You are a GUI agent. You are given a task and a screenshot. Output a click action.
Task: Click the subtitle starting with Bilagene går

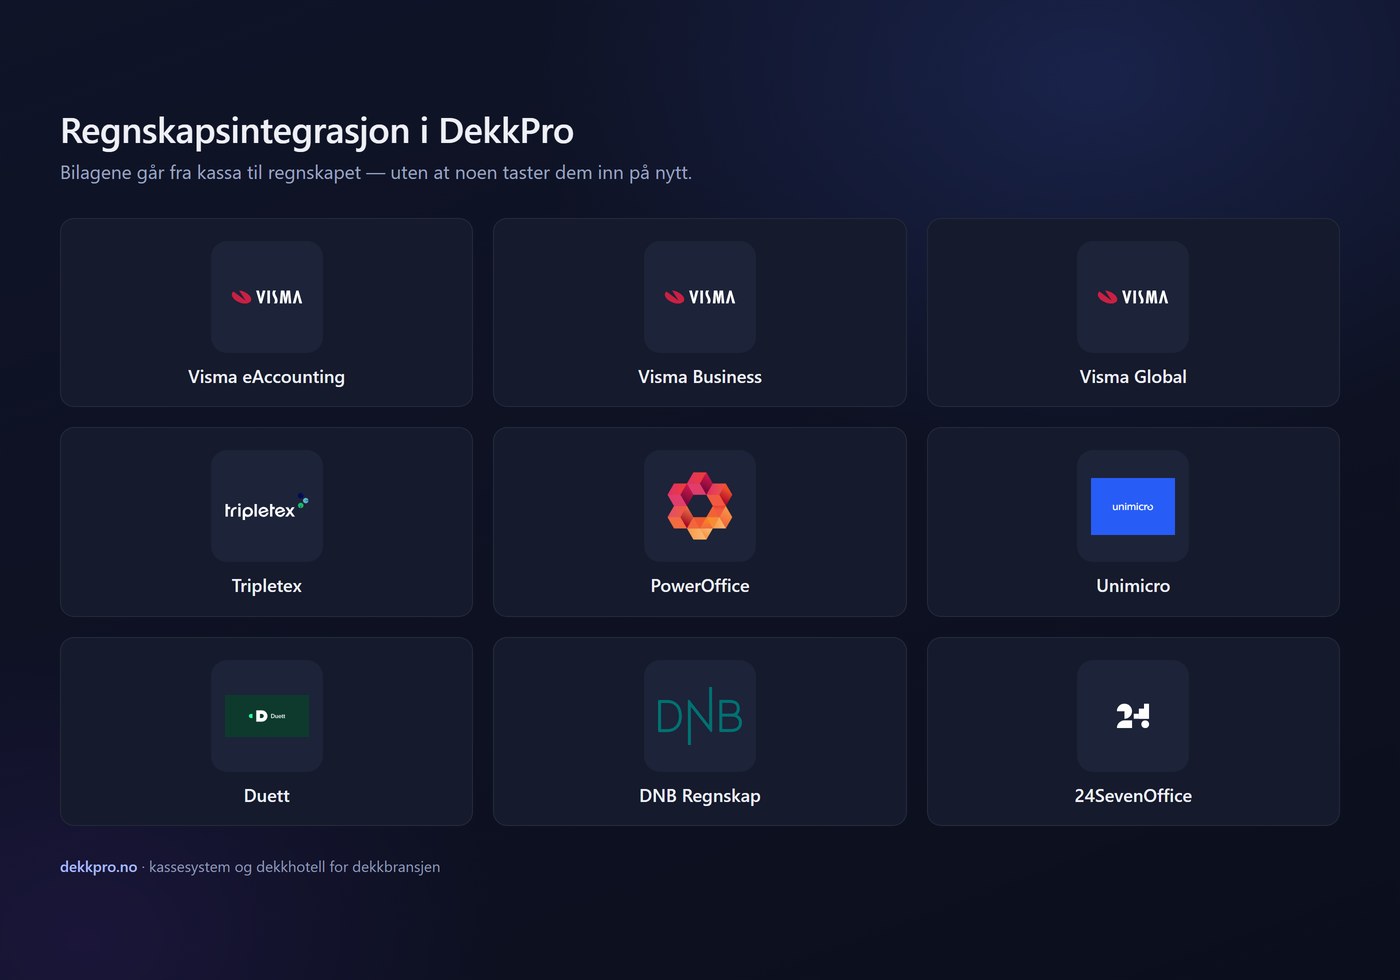(x=376, y=173)
